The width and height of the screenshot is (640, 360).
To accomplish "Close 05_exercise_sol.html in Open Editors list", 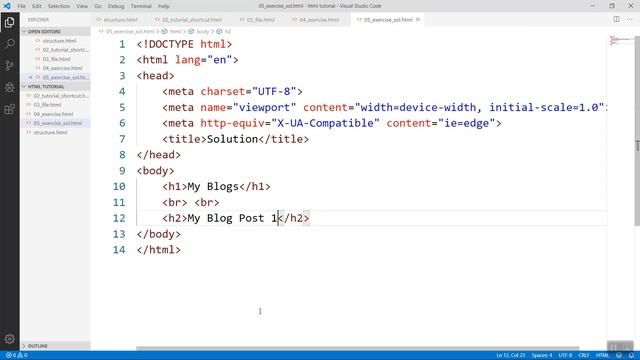I will pyautogui.click(x=30, y=77).
